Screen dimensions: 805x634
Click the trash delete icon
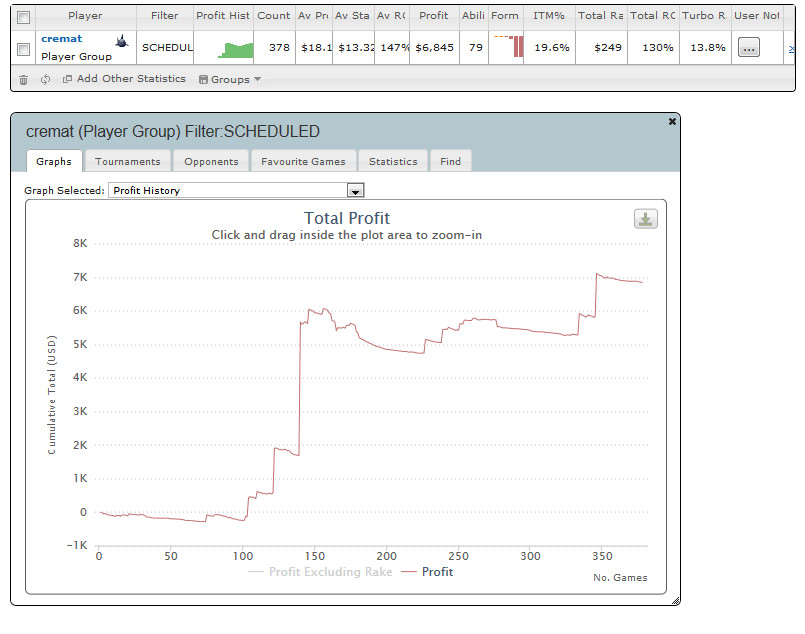pos(24,80)
